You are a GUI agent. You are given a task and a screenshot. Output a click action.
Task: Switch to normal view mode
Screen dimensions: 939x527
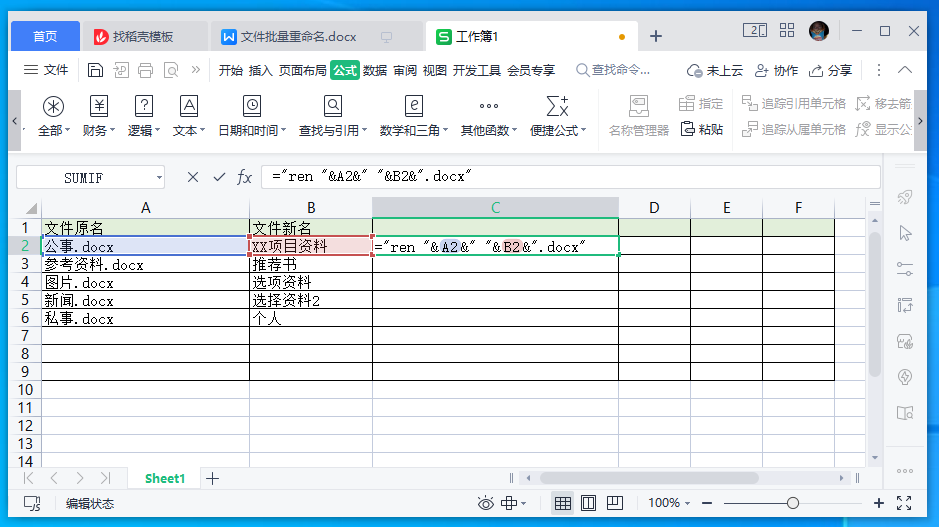[562, 503]
